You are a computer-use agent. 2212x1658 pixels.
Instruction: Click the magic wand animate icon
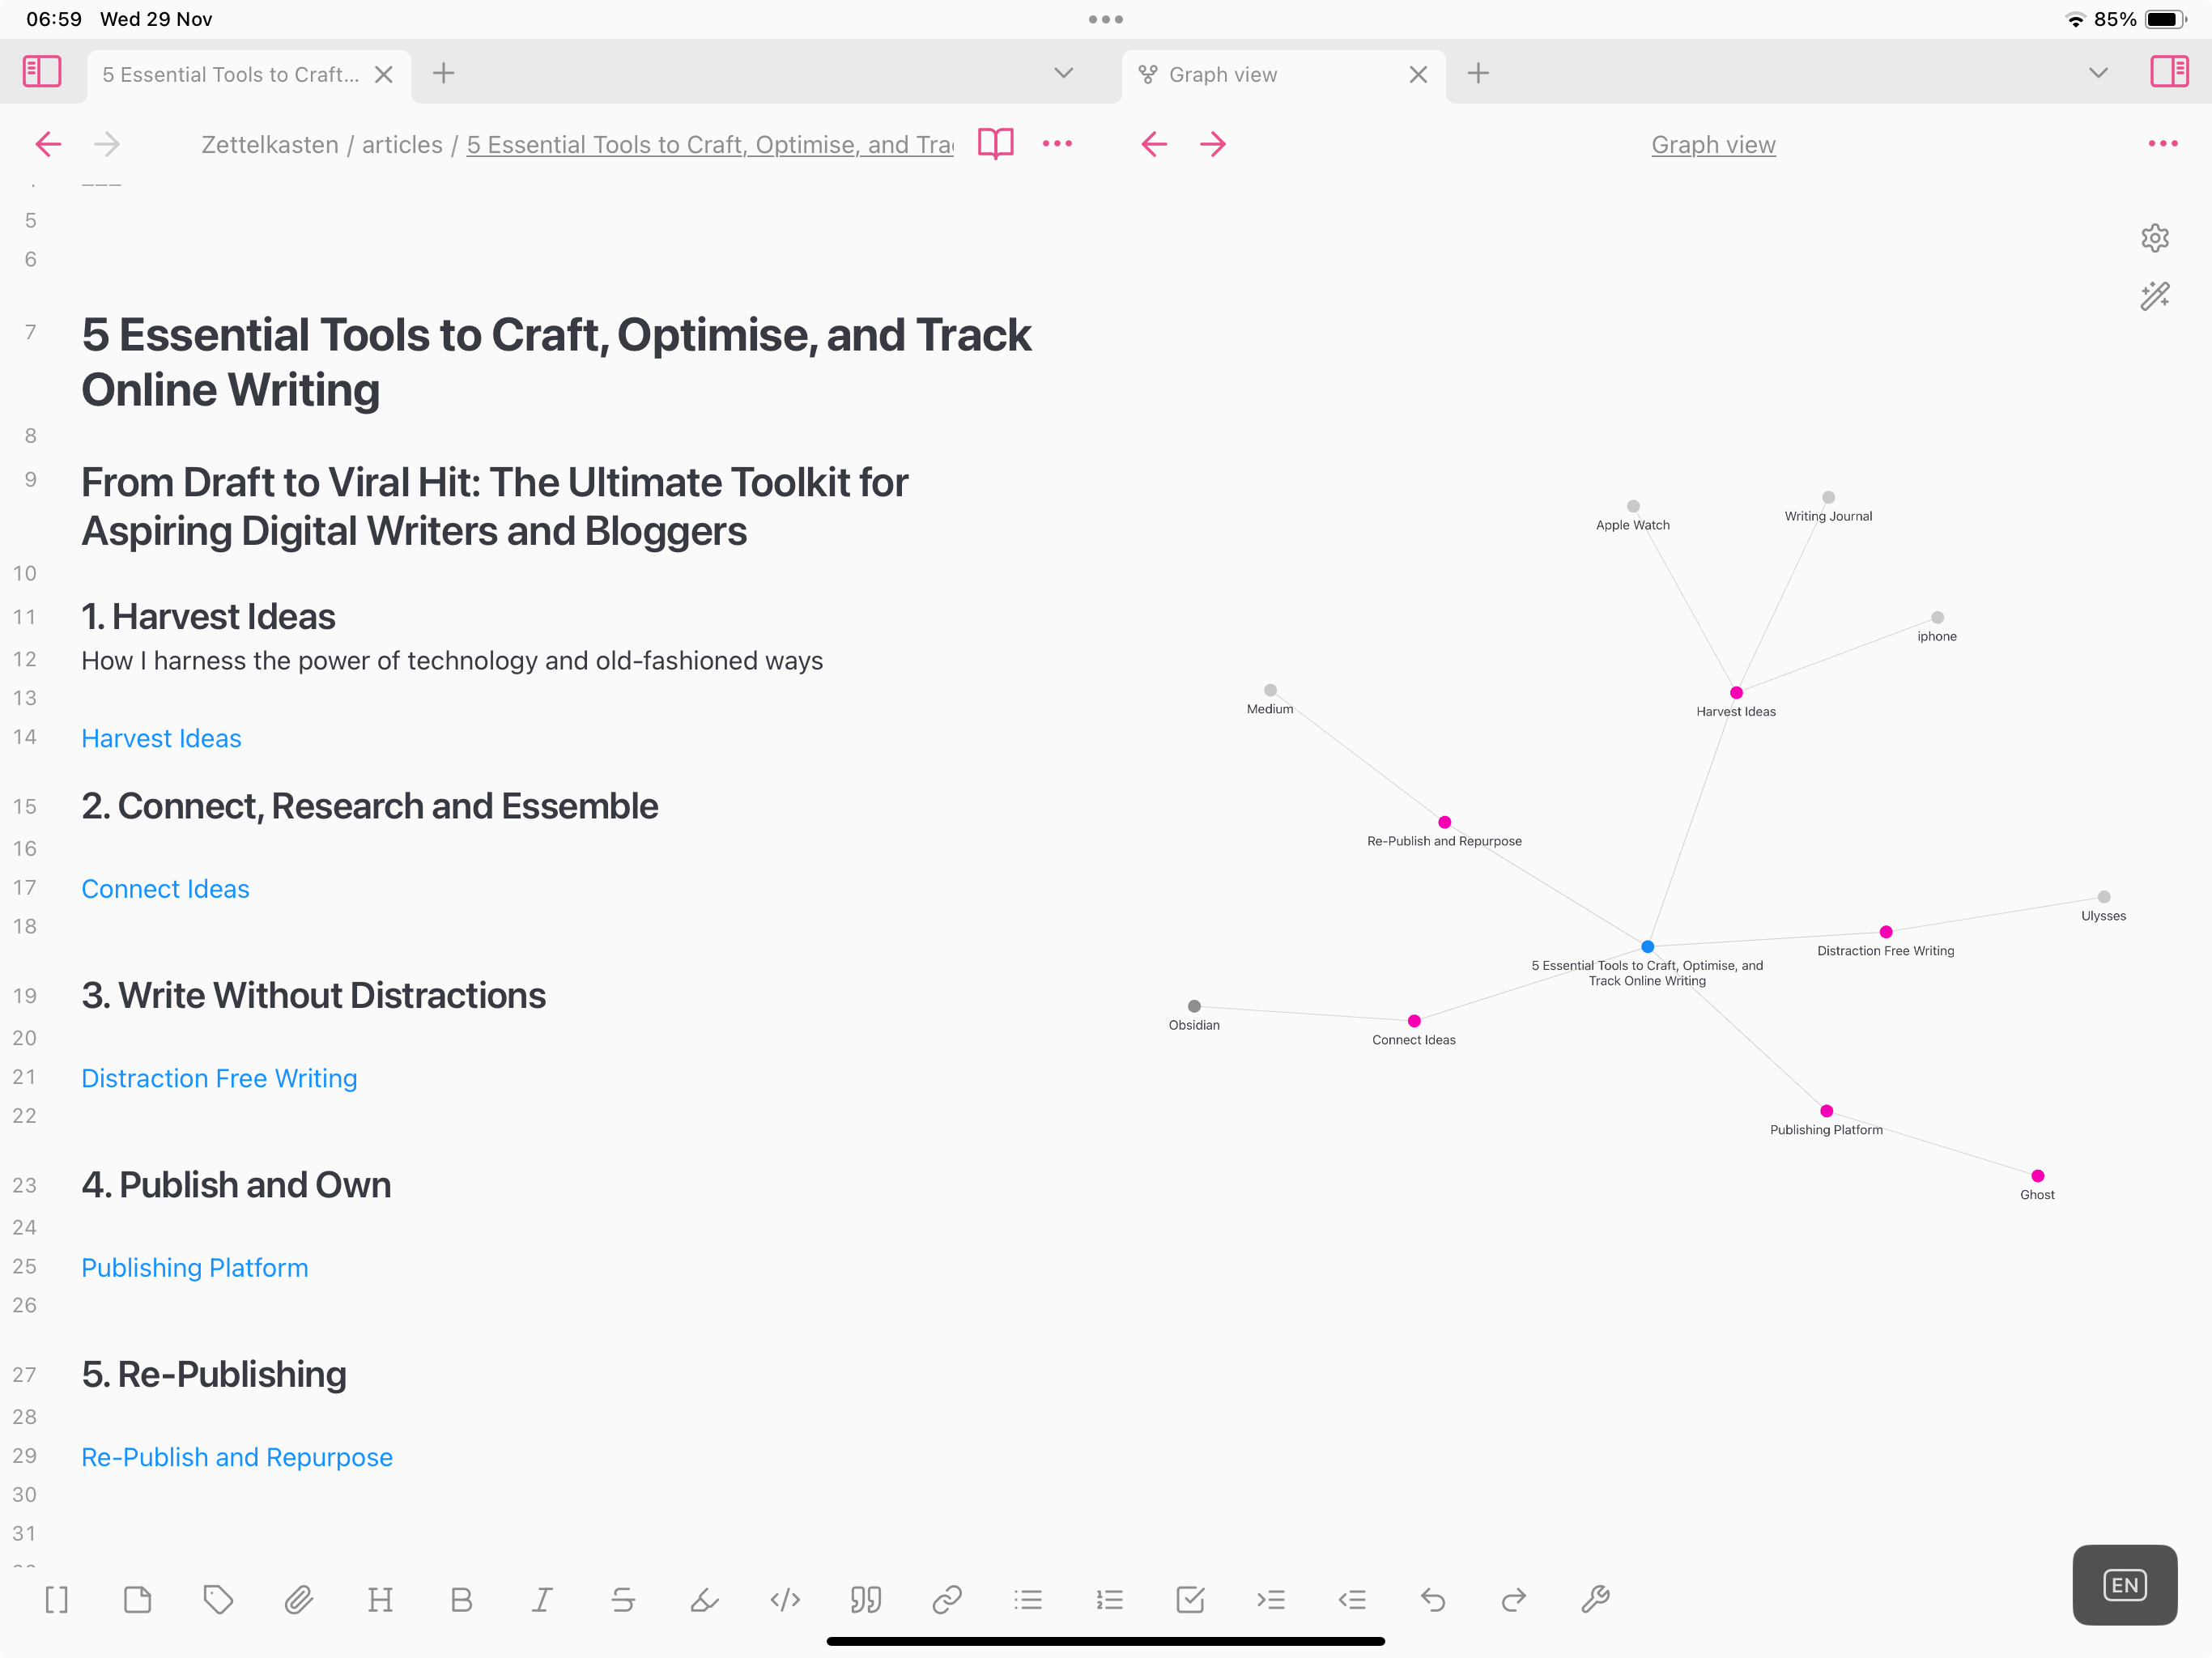click(2154, 296)
